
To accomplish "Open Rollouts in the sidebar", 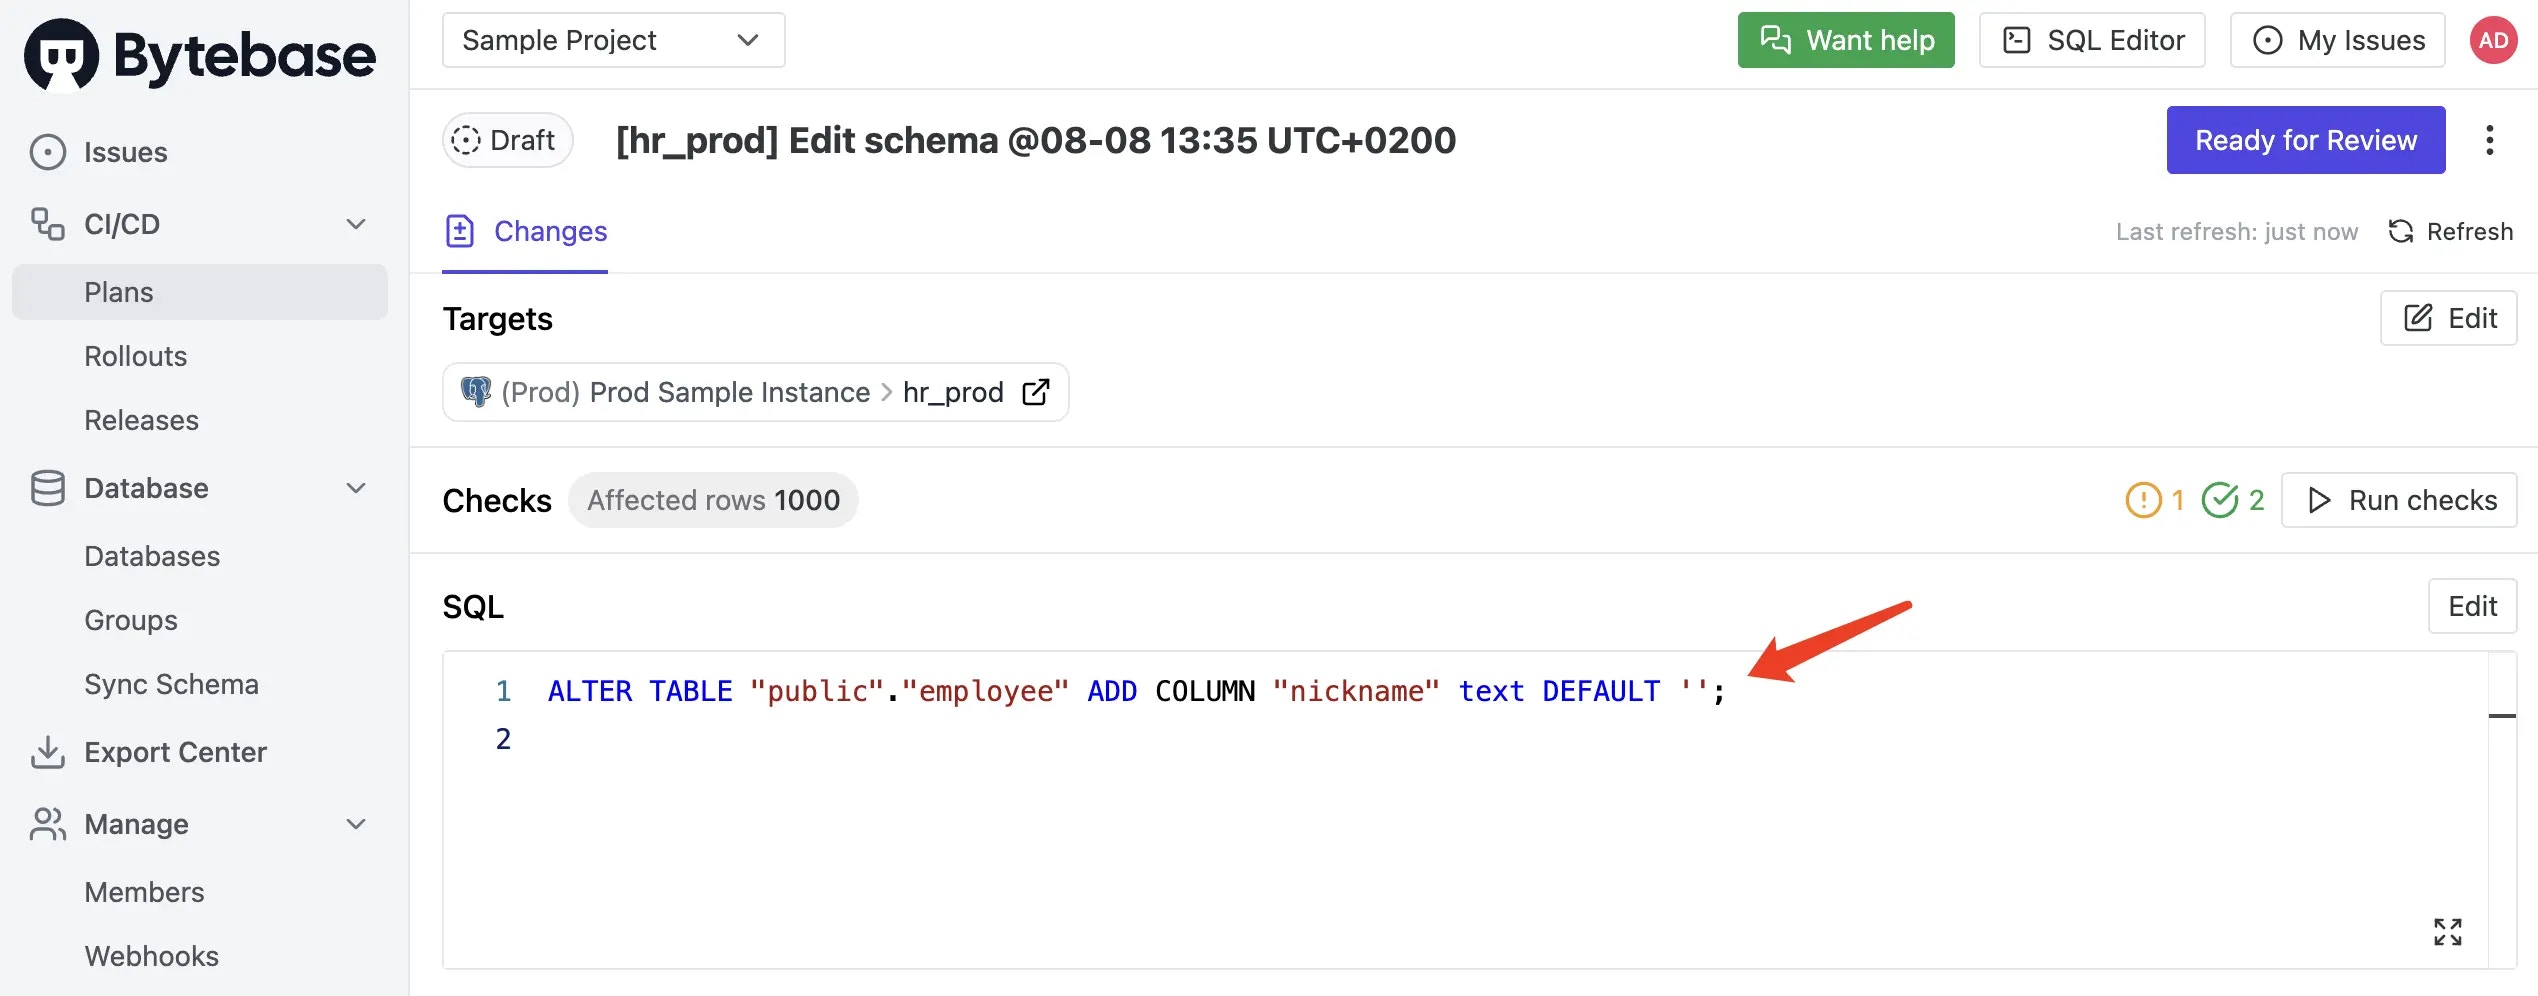I will (x=136, y=356).
